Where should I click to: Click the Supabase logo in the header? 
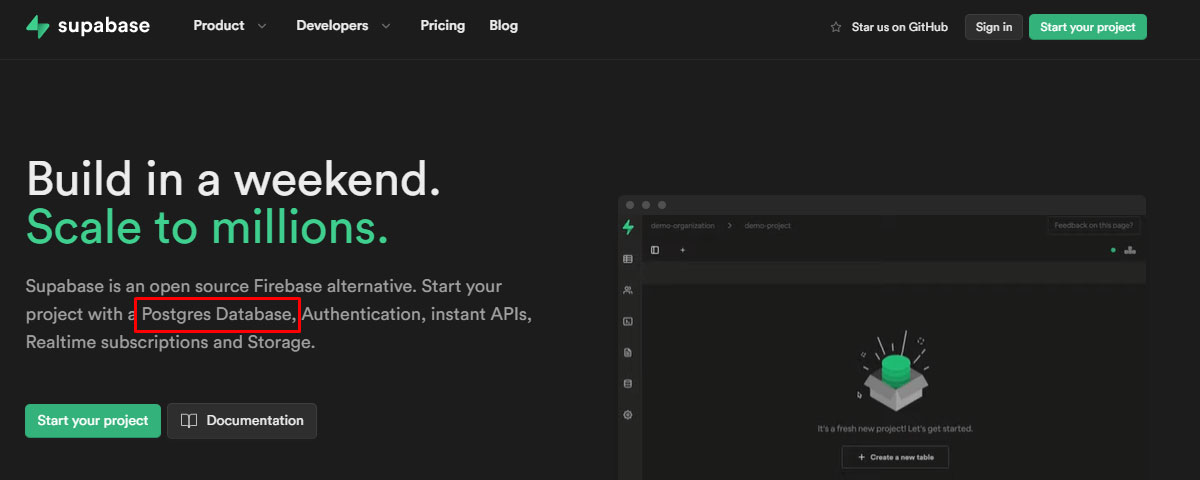point(88,26)
